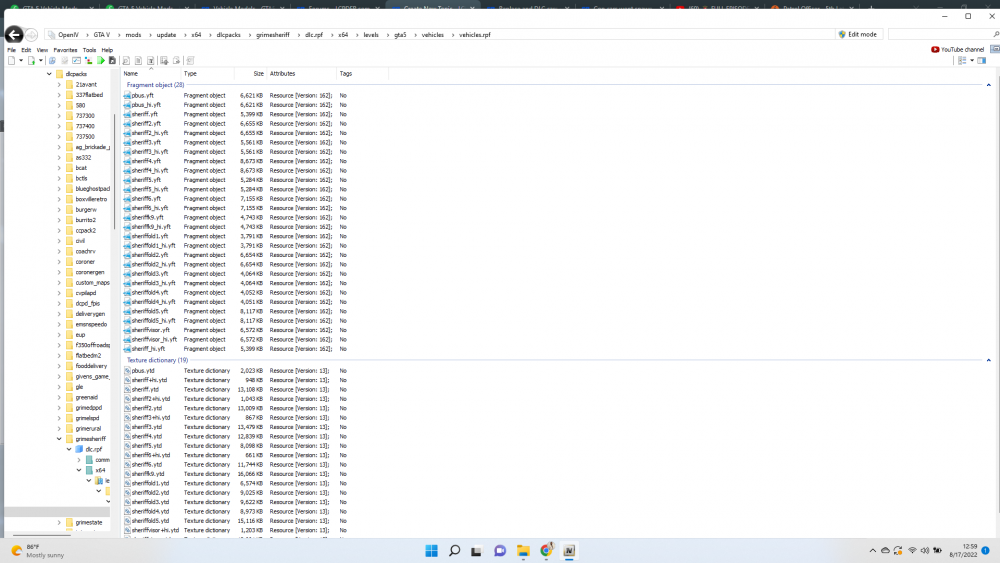1000x563 pixels.
Task: Sort by Size column header
Action: click(x=250, y=74)
